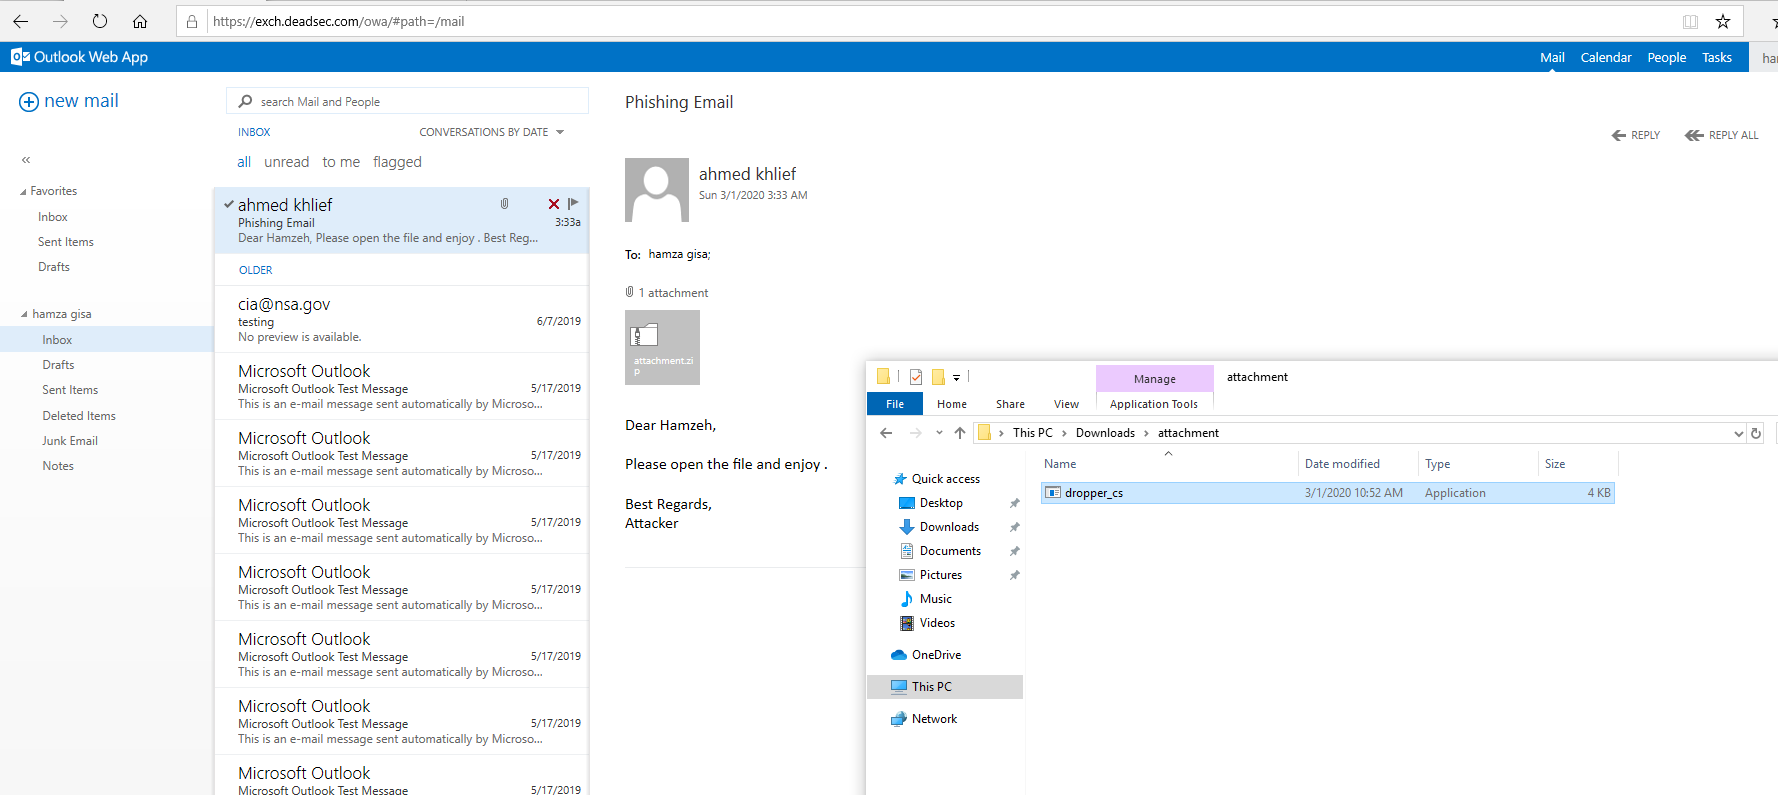Refresh the Explorer folder view
This screenshot has height=795, width=1778.
pos(1756,433)
